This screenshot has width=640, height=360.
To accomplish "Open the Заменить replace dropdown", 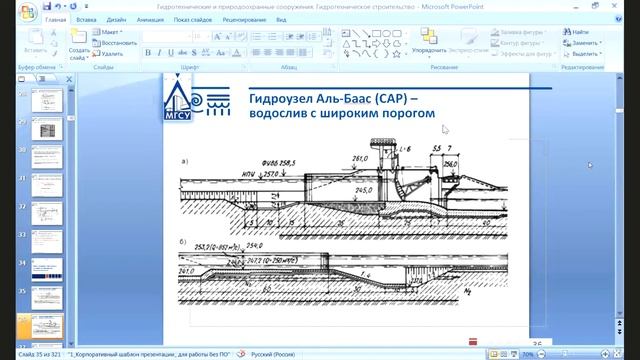I will click(x=582, y=43).
